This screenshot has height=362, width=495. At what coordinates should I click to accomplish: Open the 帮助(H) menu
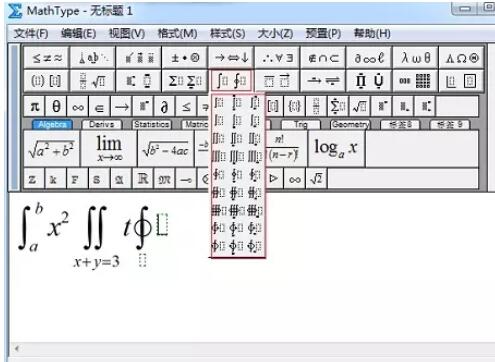click(372, 33)
